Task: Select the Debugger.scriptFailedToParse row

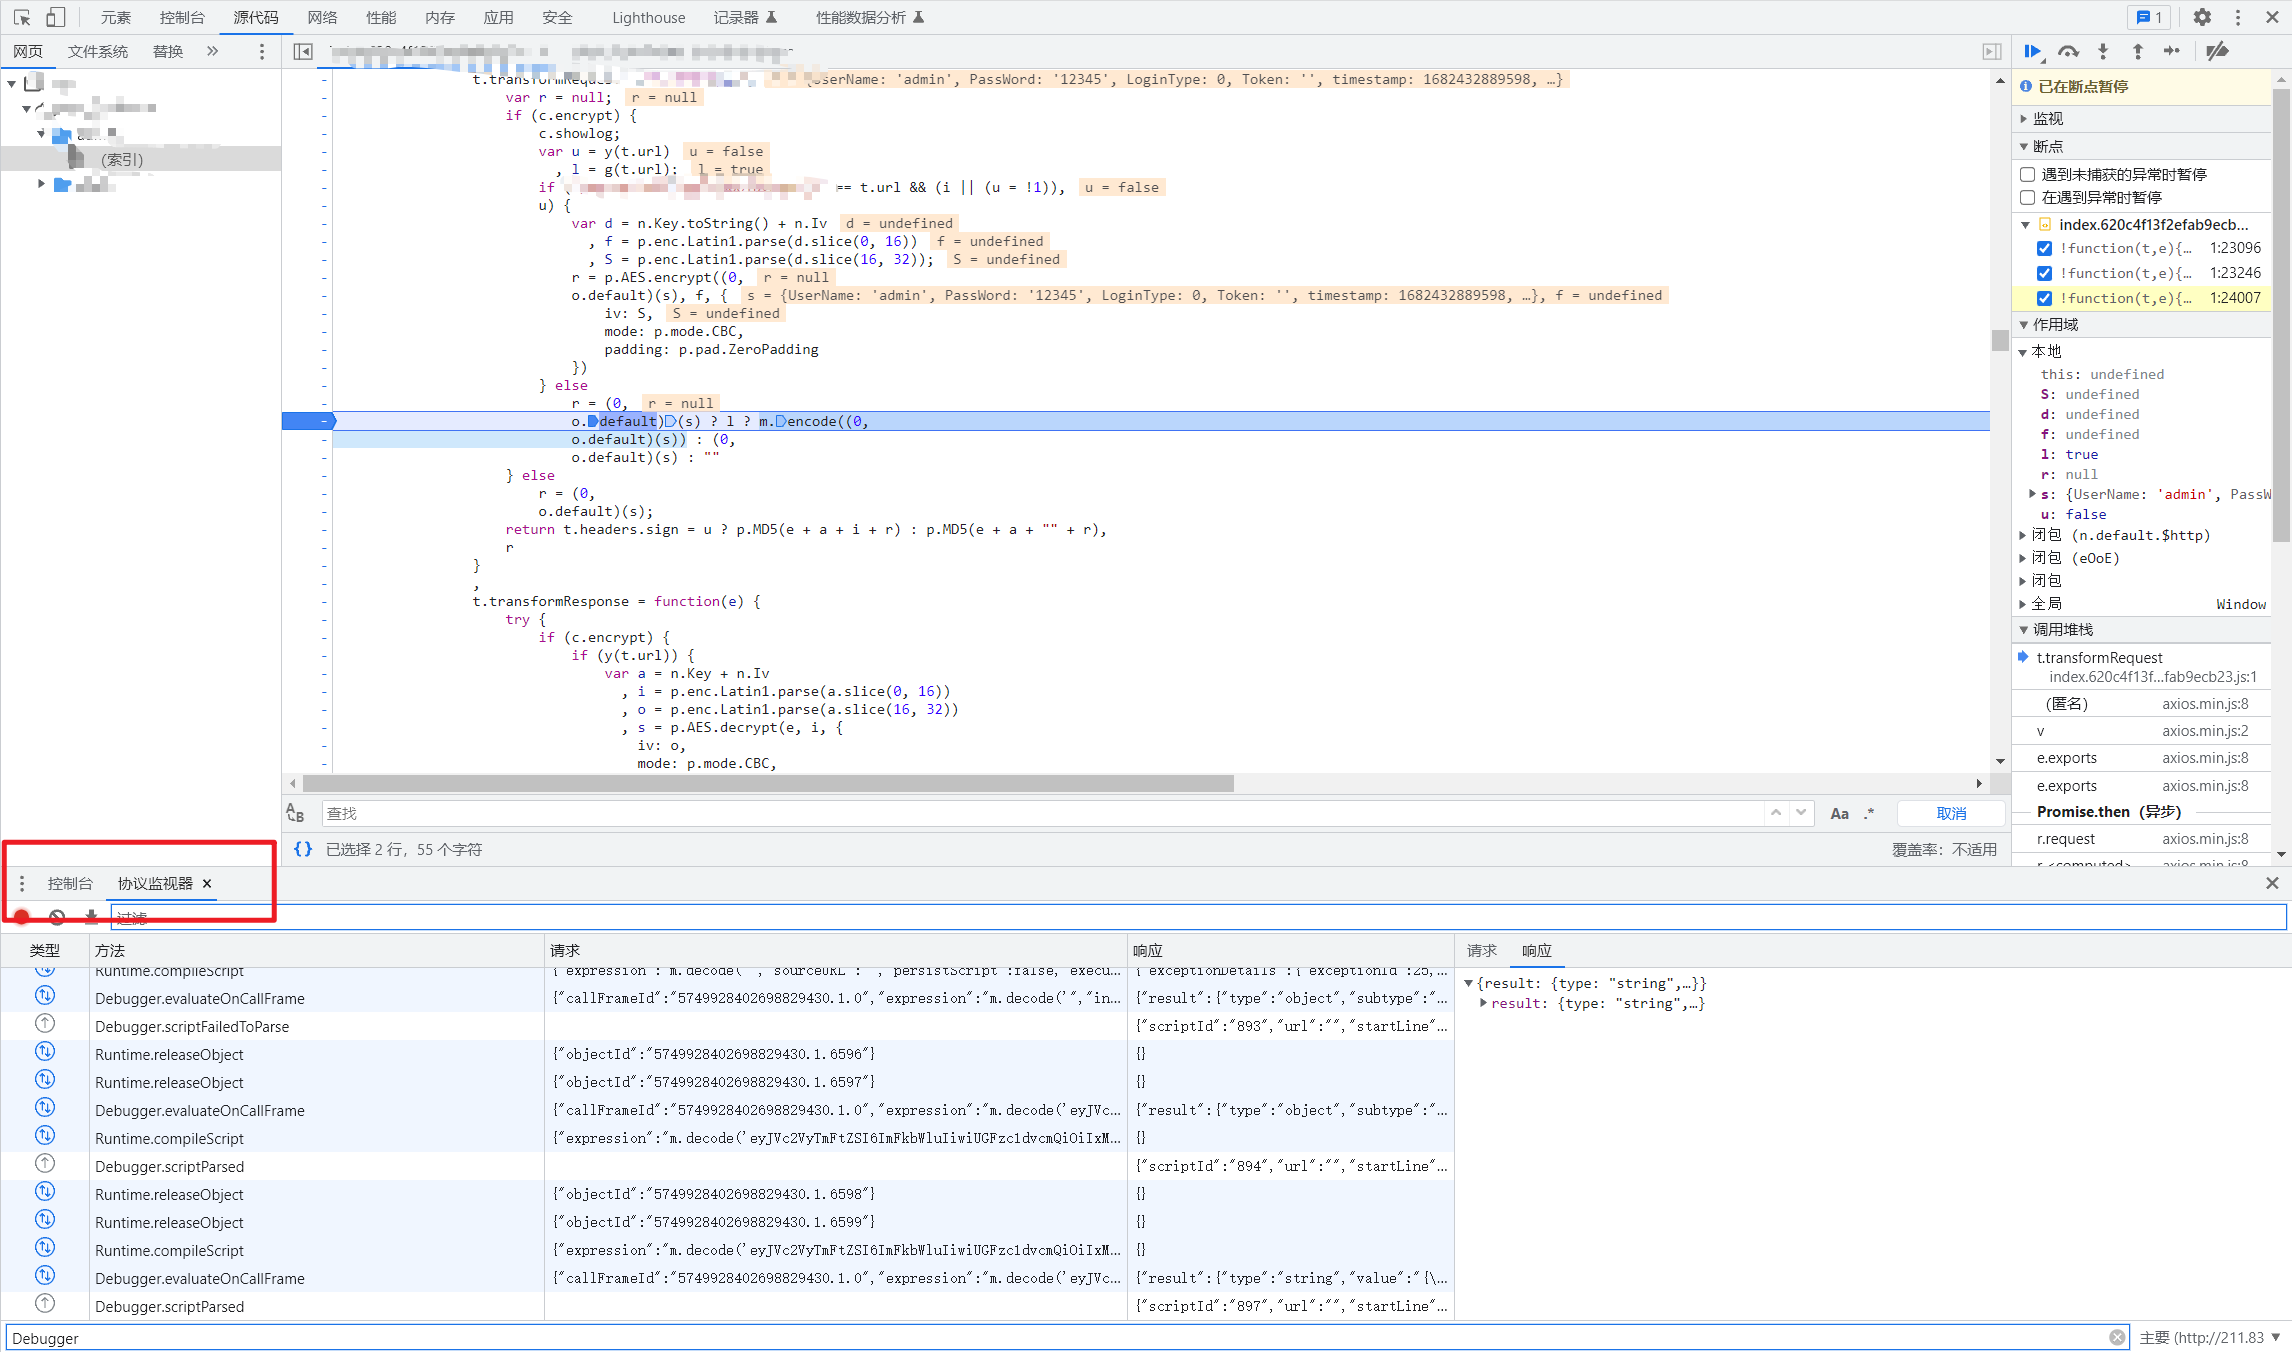Action: click(726, 1026)
